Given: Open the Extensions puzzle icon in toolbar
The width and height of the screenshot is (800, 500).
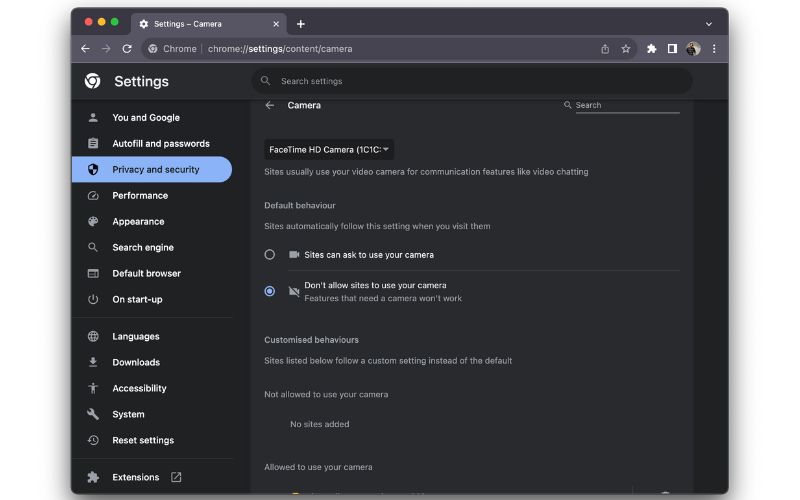Looking at the screenshot, I should (x=652, y=48).
